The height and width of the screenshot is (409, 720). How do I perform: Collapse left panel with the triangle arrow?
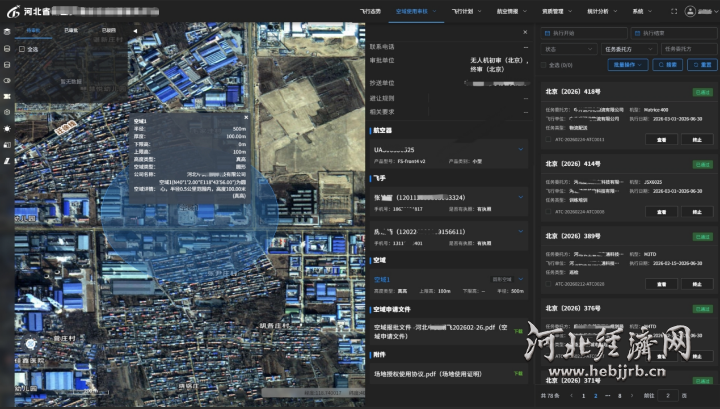click(133, 31)
